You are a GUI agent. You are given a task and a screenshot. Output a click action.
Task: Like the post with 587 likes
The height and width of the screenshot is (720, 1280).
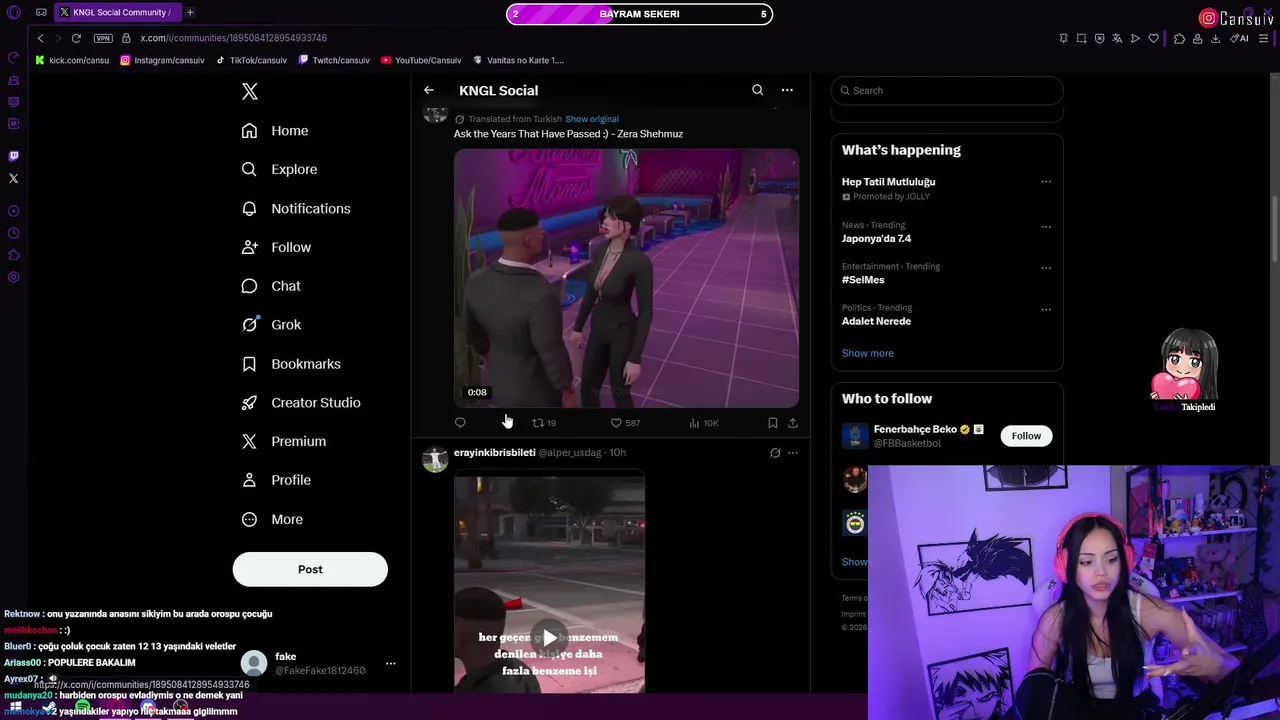625,423
